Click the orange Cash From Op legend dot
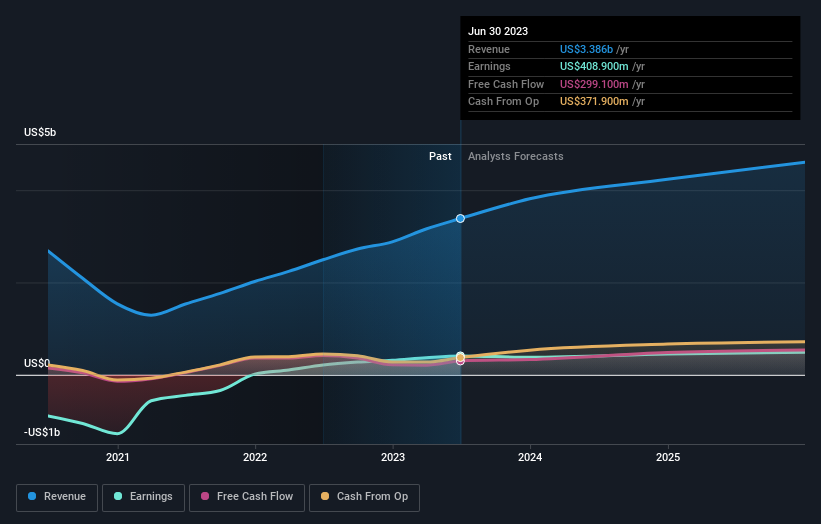Image resolution: width=821 pixels, height=524 pixels. [x=325, y=496]
